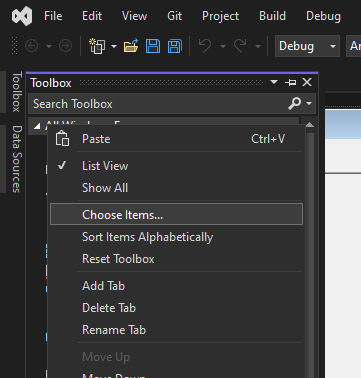
Task: Click the Search Toolbox magnifier icon
Action: point(294,104)
